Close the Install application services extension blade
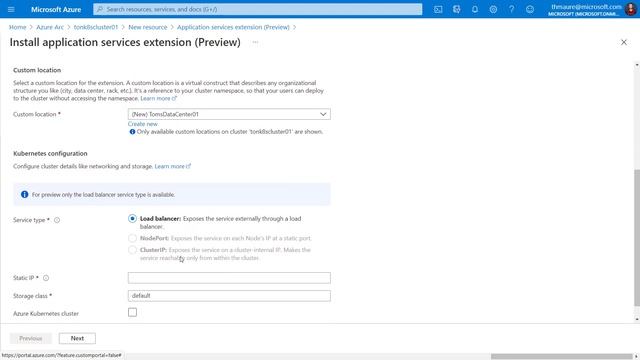This screenshot has height=360, width=640. [x=624, y=42]
